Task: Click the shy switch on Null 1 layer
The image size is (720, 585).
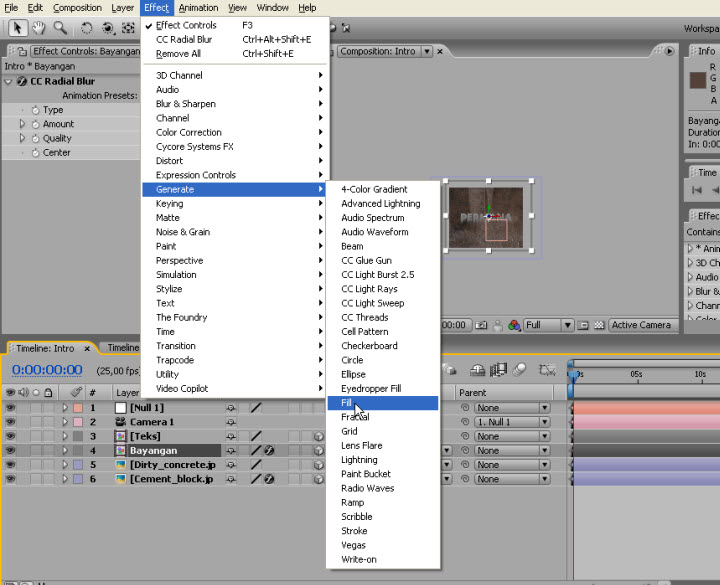Action: [x=231, y=408]
